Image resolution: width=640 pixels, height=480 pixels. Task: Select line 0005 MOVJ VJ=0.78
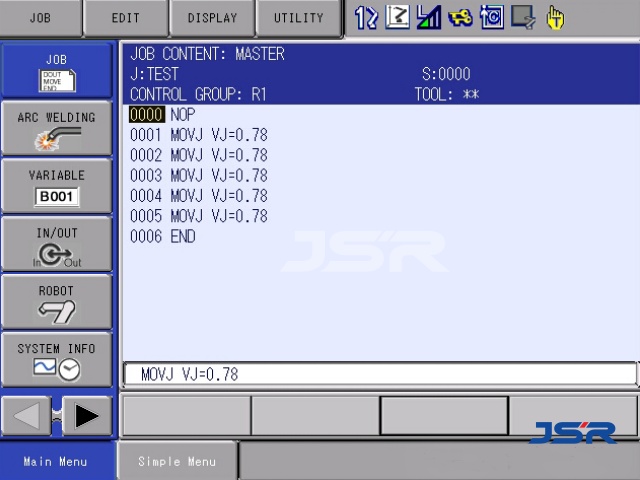tap(199, 216)
